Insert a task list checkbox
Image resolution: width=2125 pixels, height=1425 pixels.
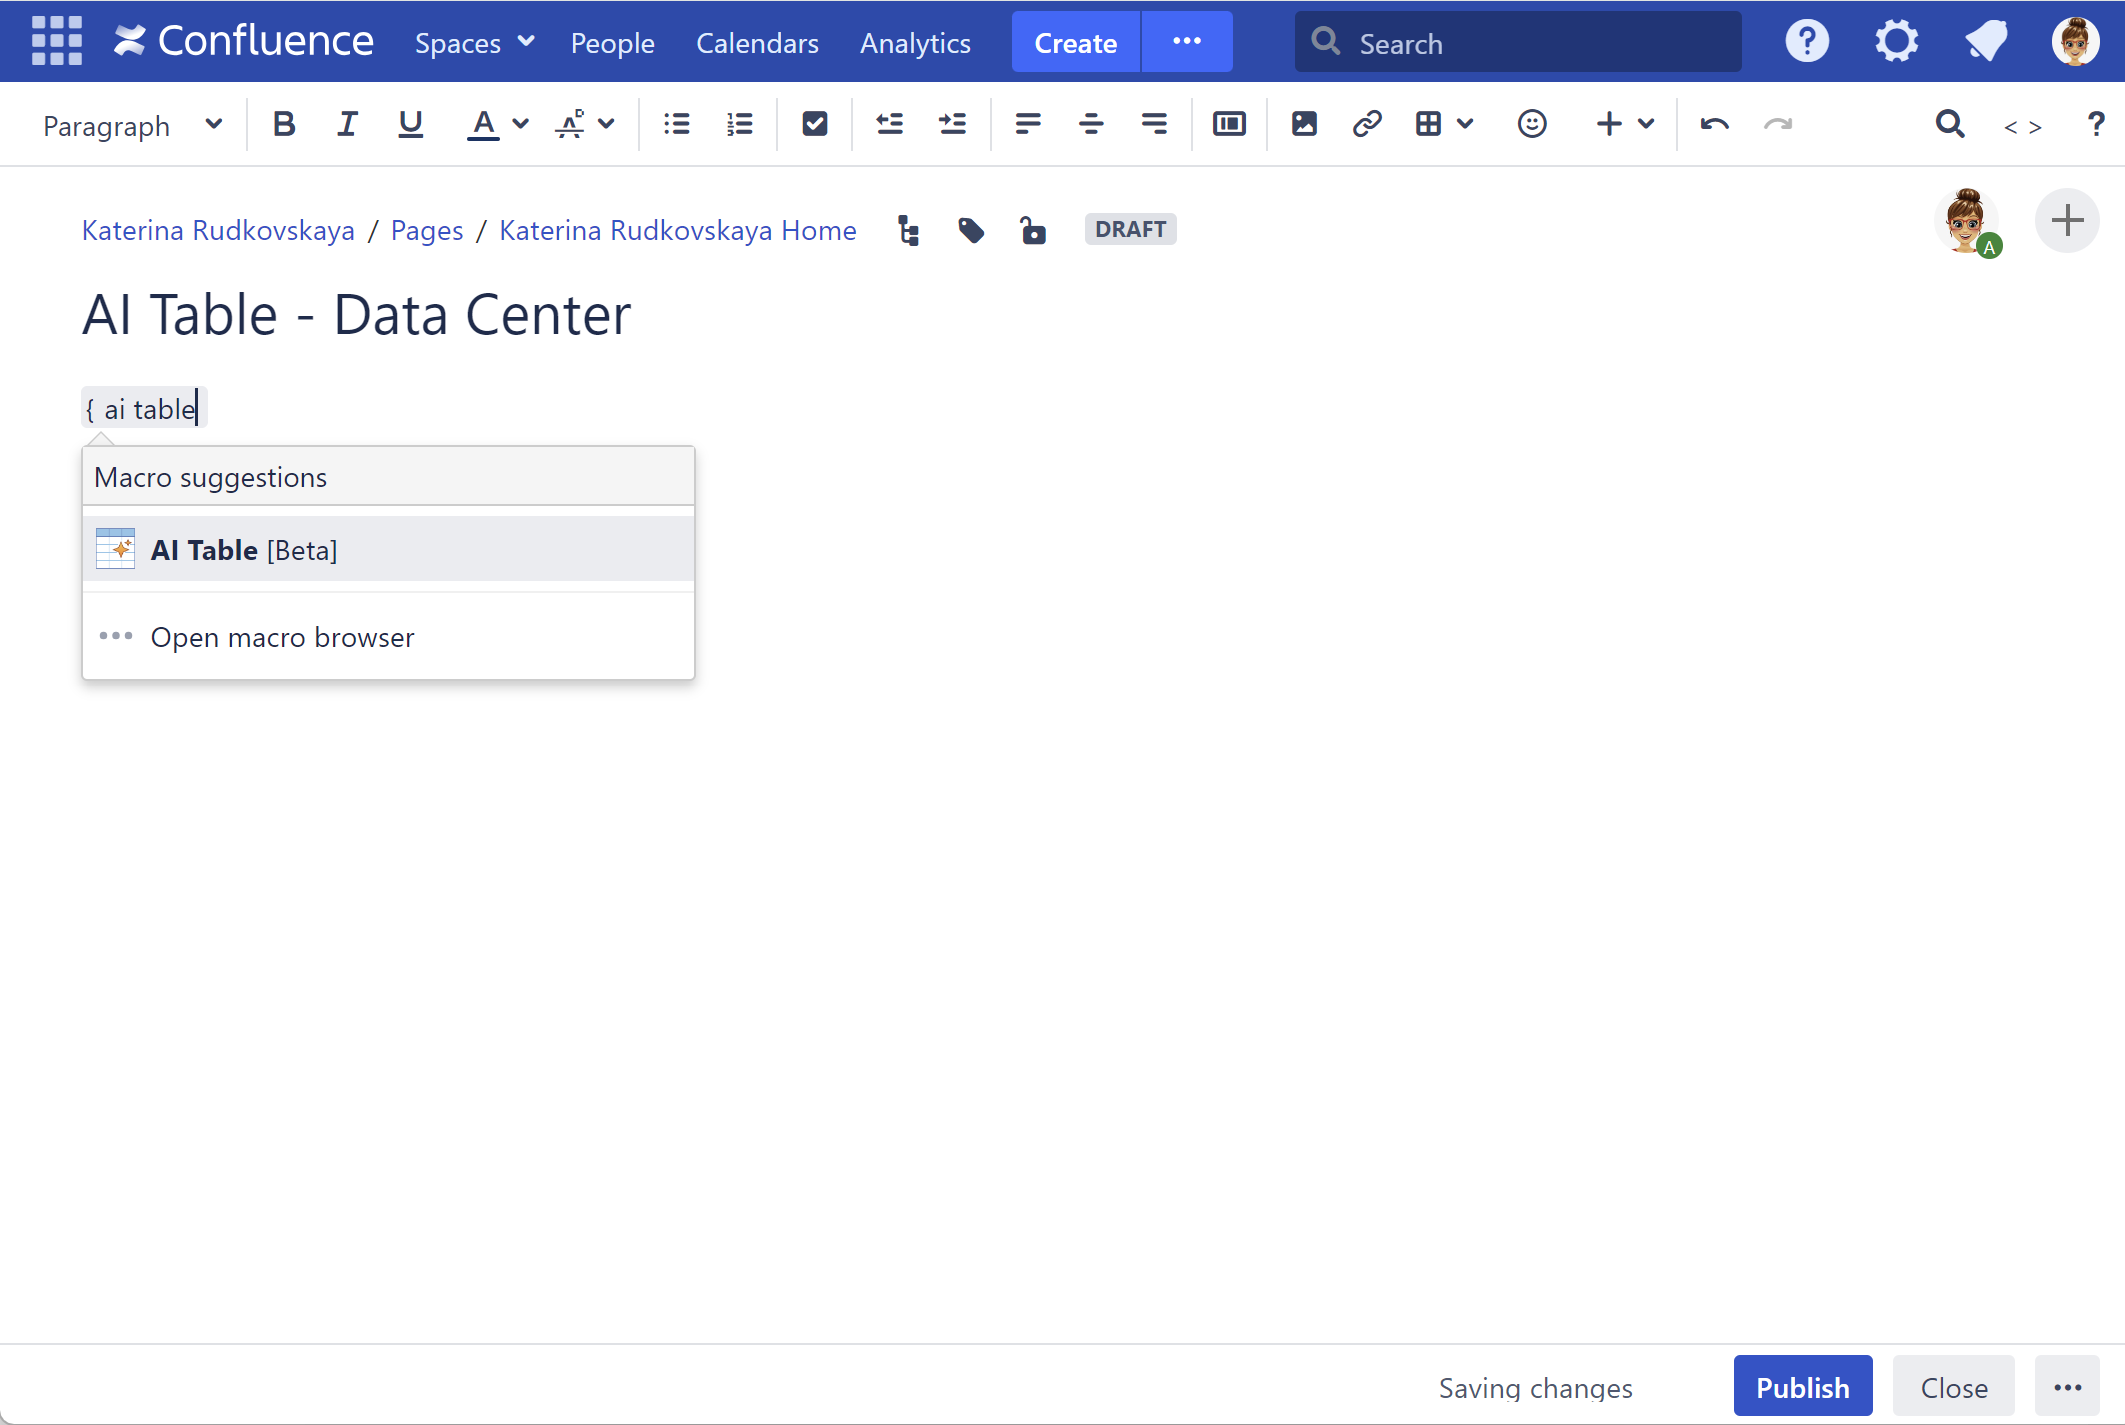[814, 124]
